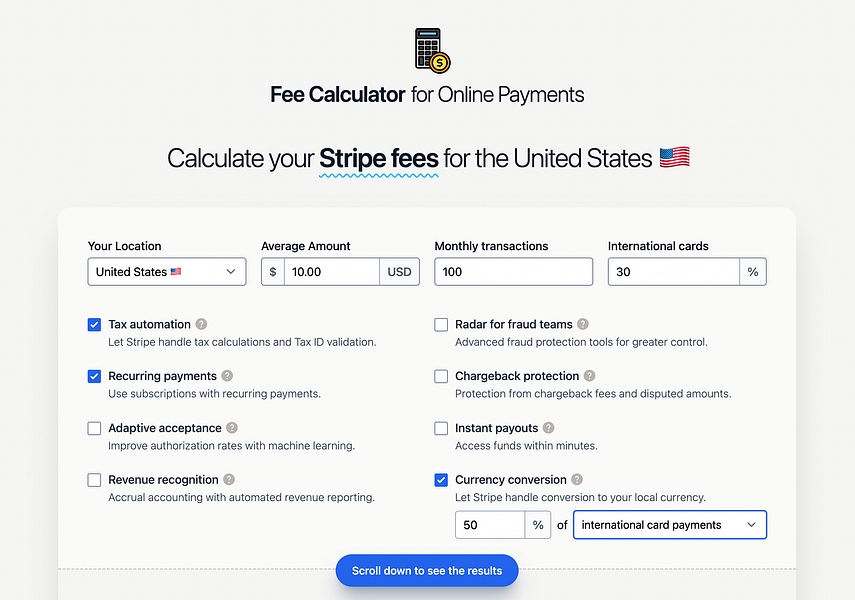
Task: Turn off Currency conversion
Action: [x=441, y=480]
